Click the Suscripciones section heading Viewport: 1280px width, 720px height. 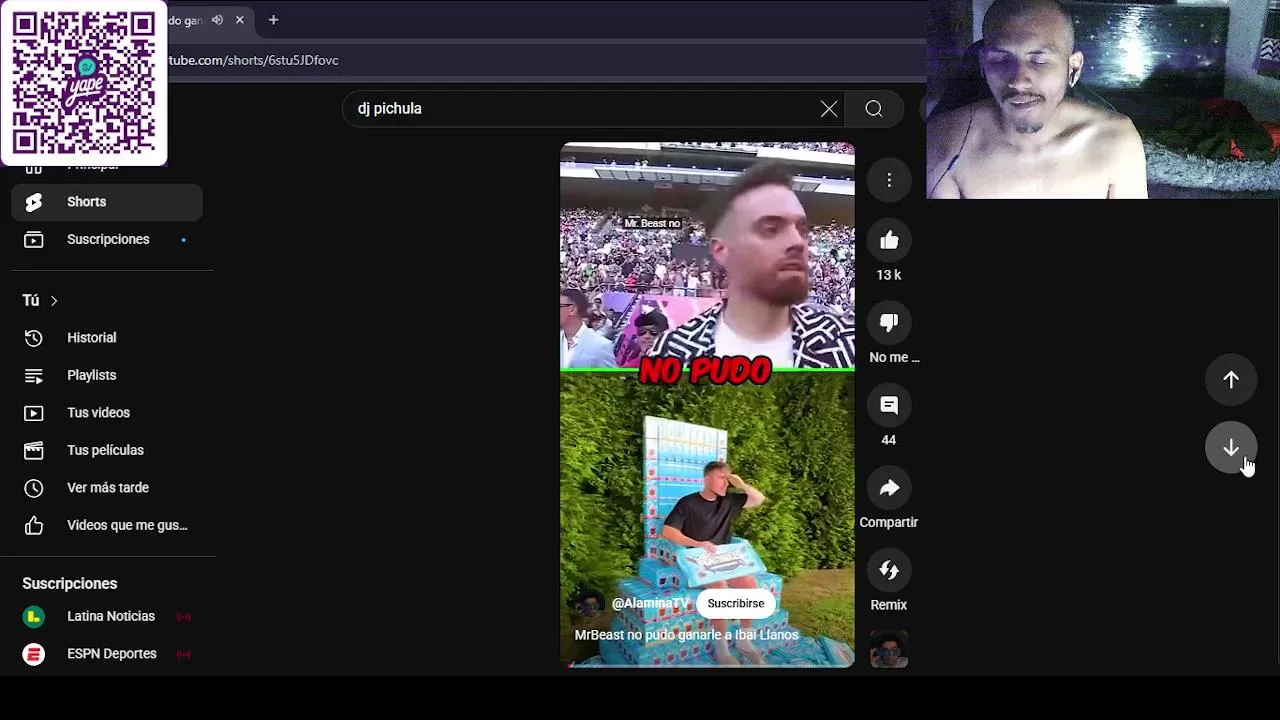click(x=70, y=584)
